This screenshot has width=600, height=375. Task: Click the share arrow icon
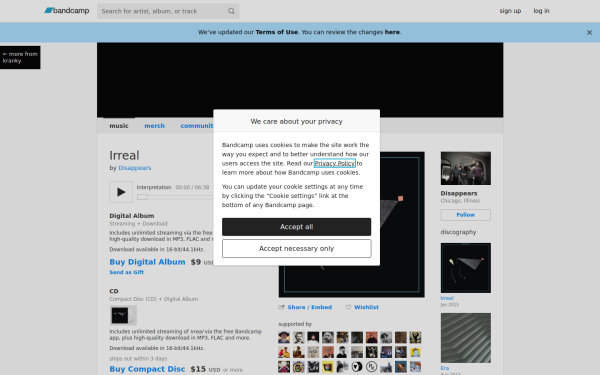(x=282, y=307)
